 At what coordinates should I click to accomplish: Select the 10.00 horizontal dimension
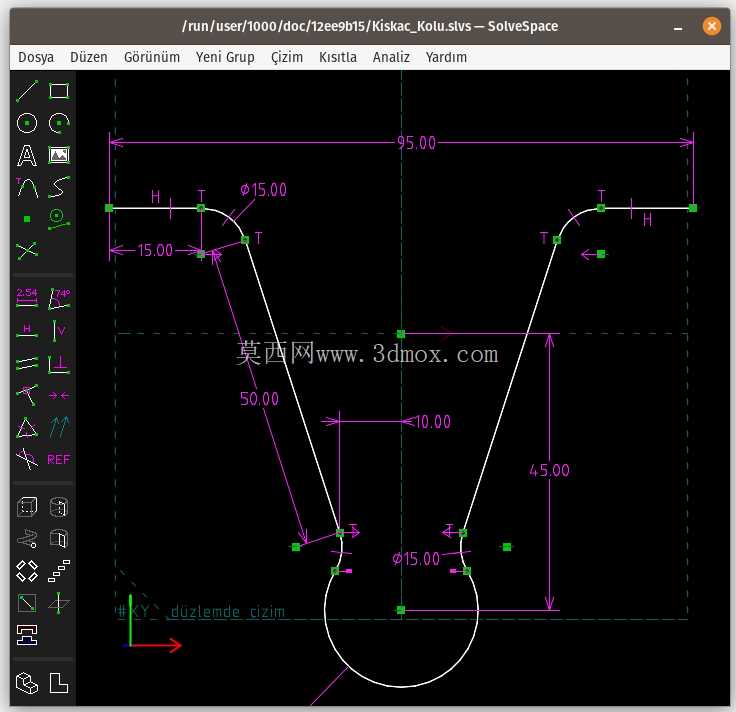pyautogui.click(x=432, y=421)
